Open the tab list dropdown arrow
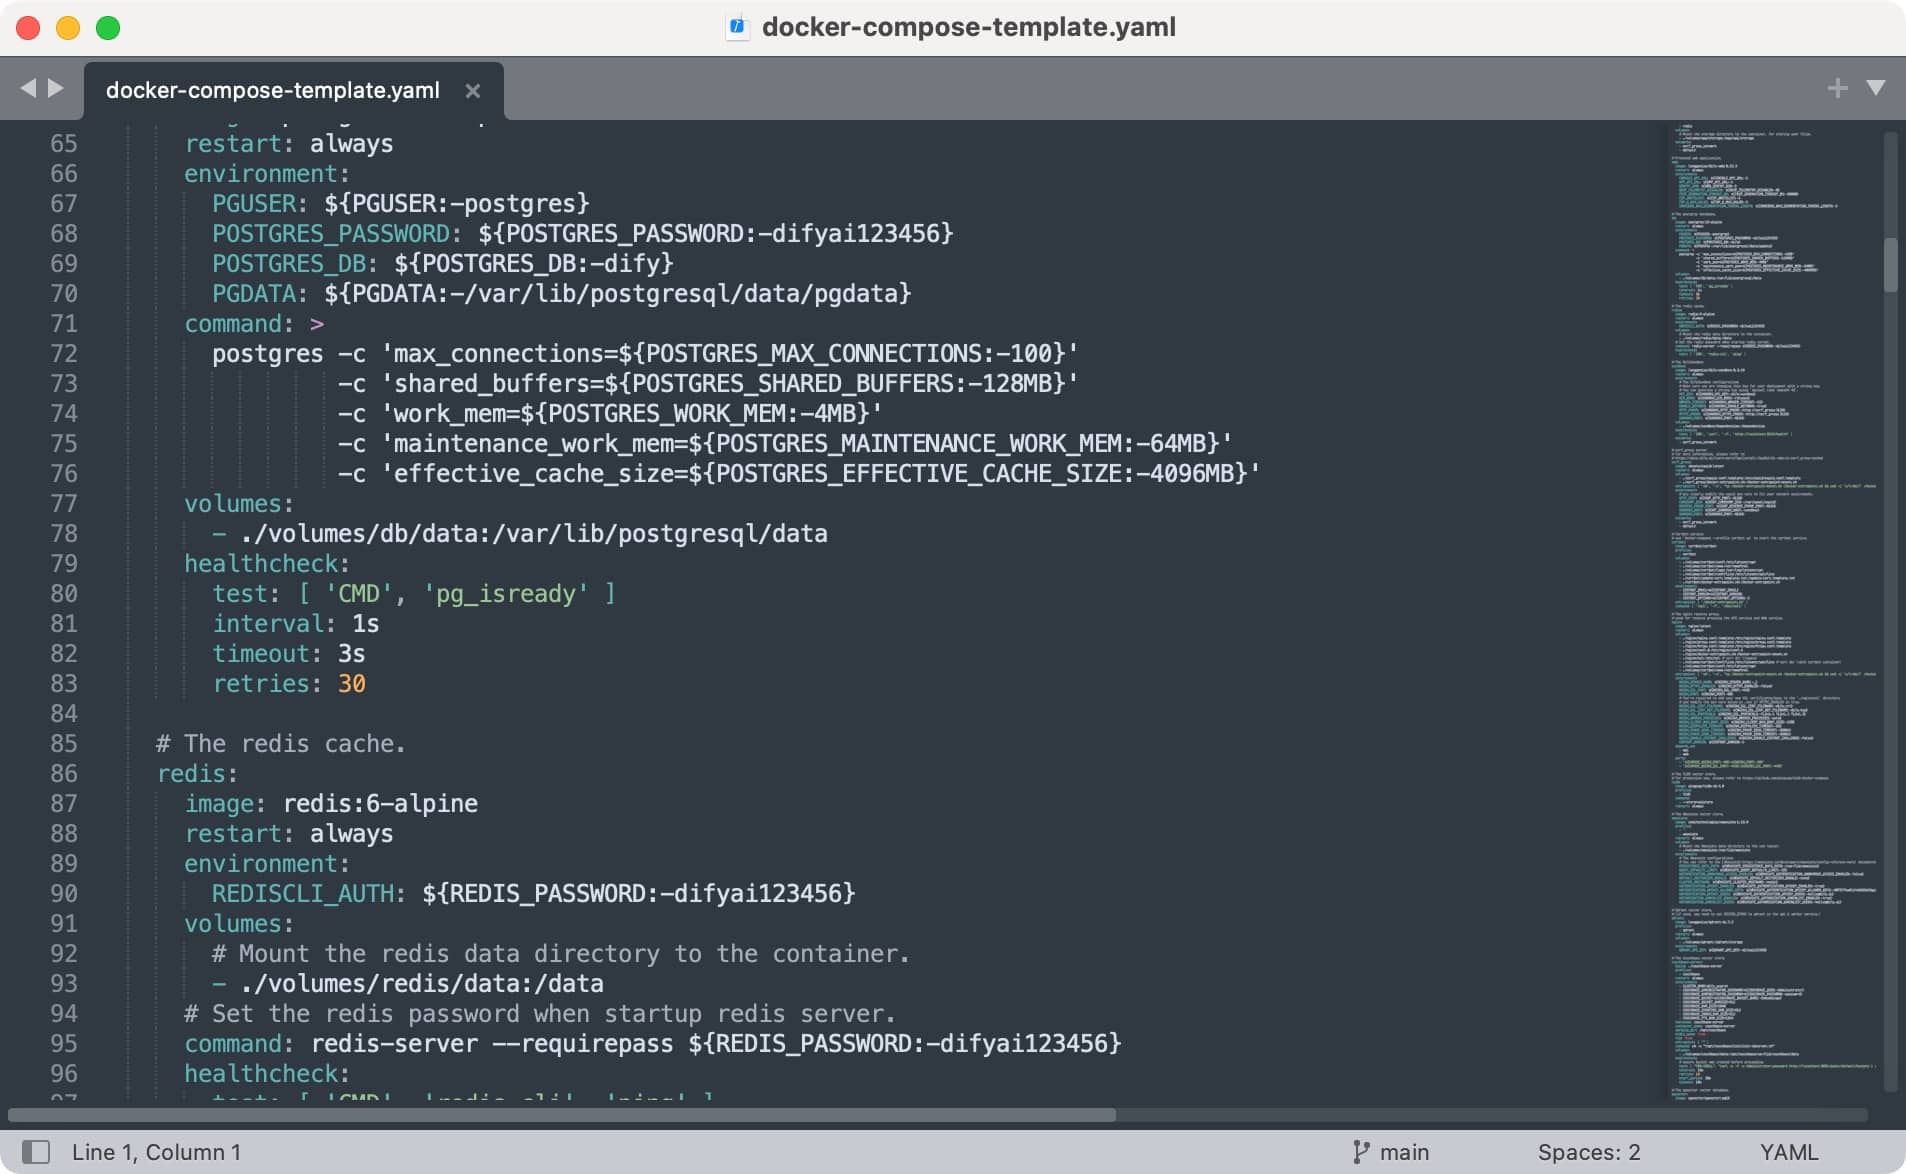Screen dimensions: 1906x1174 pyautogui.click(x=1876, y=88)
